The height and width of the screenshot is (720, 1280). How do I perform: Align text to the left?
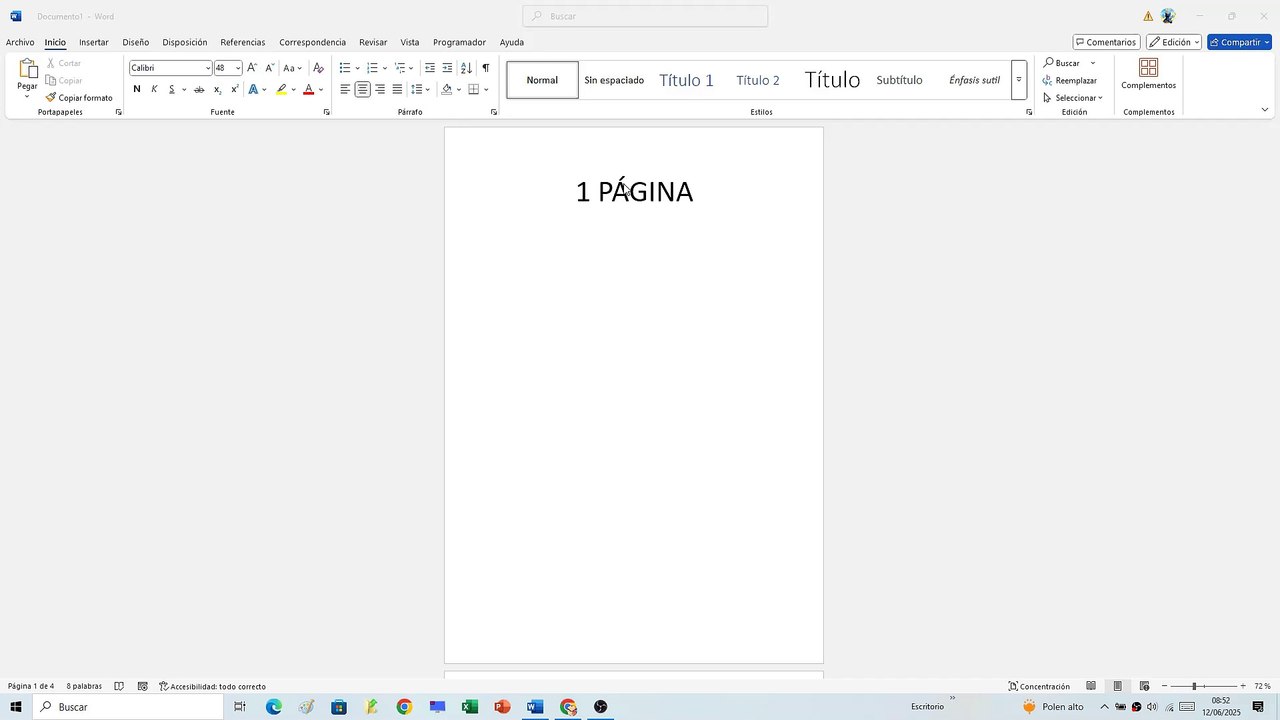pos(345,90)
